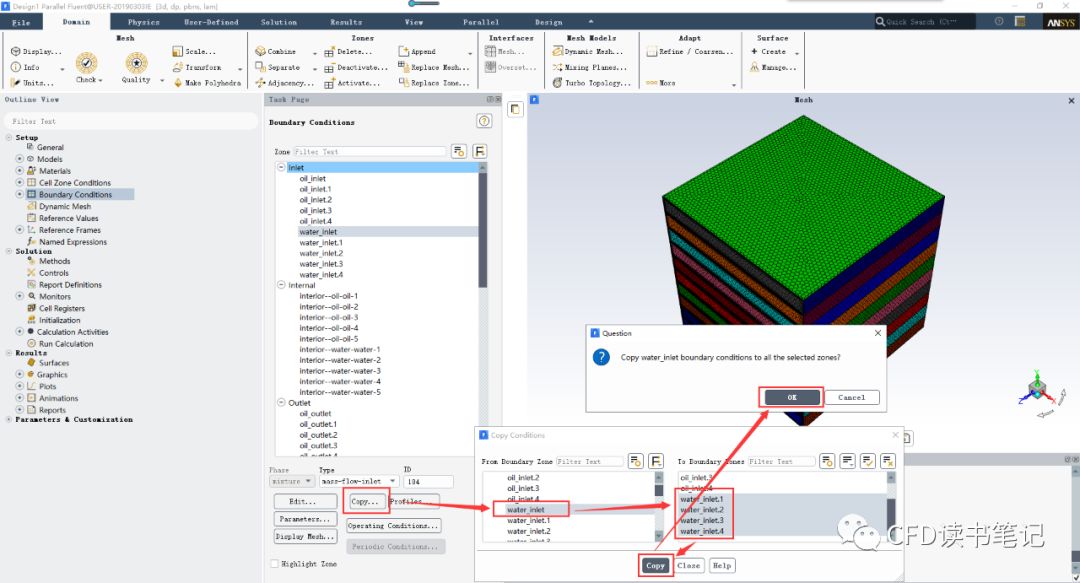Open Mixing Planes
Image resolution: width=1080 pixels, height=583 pixels.
pyautogui.click(x=590, y=68)
